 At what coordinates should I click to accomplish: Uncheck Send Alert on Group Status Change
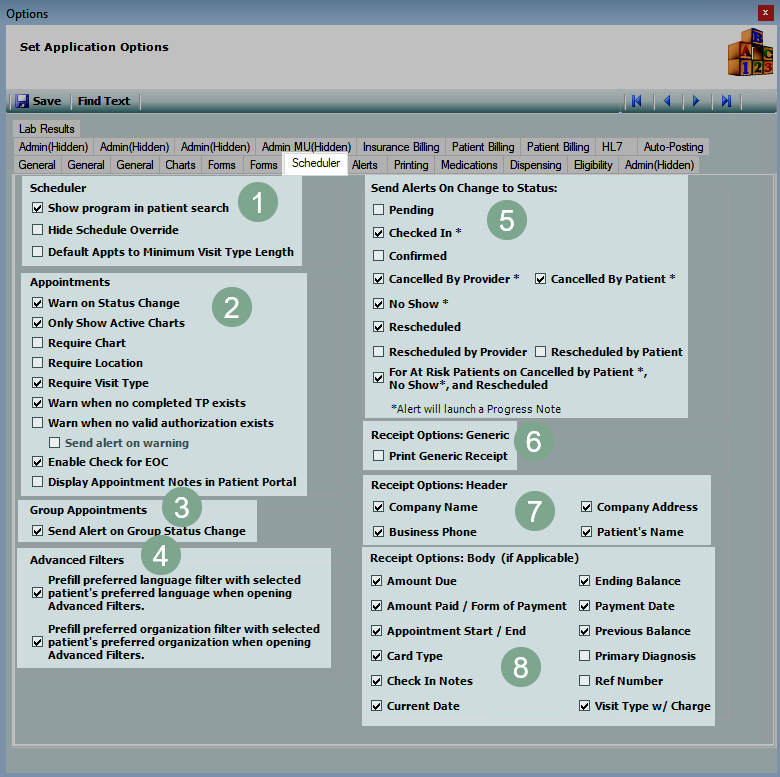pos(38,531)
